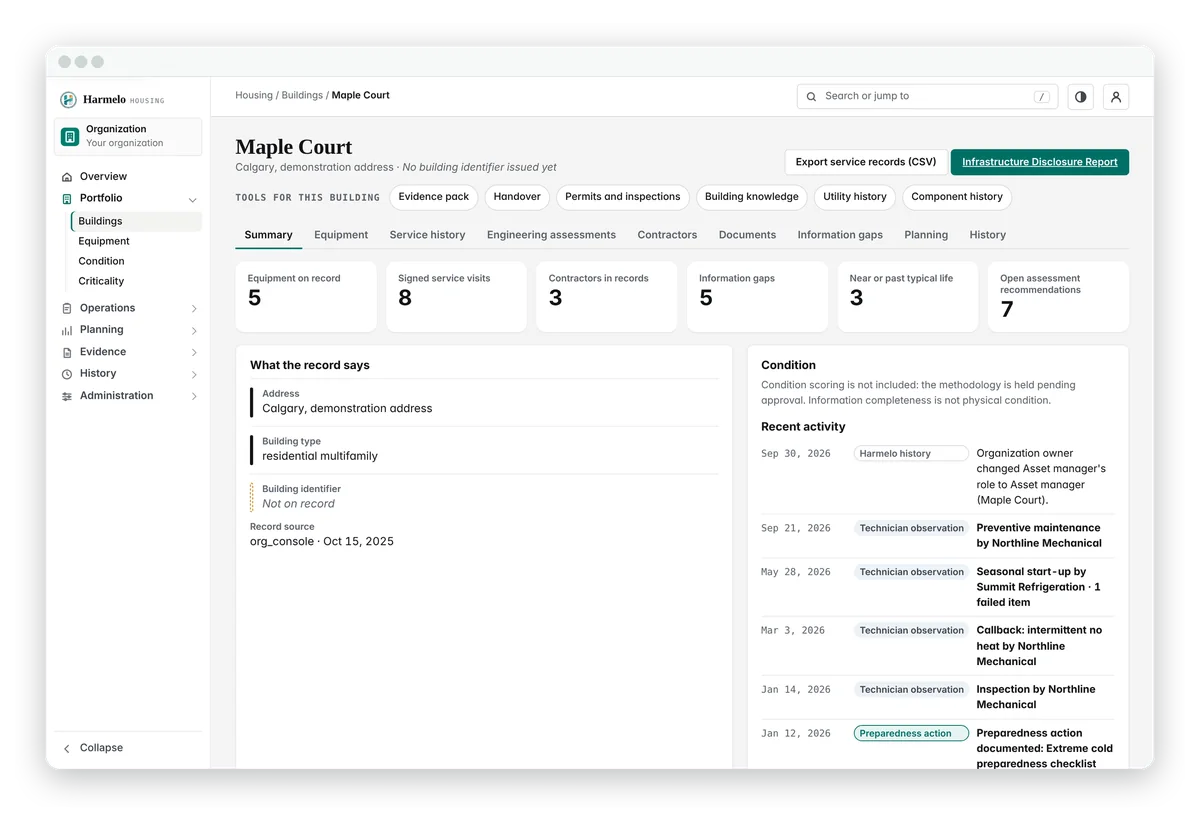Screen dimensions: 1200x815
Task: Open the user account icon
Action: pyautogui.click(x=1116, y=96)
